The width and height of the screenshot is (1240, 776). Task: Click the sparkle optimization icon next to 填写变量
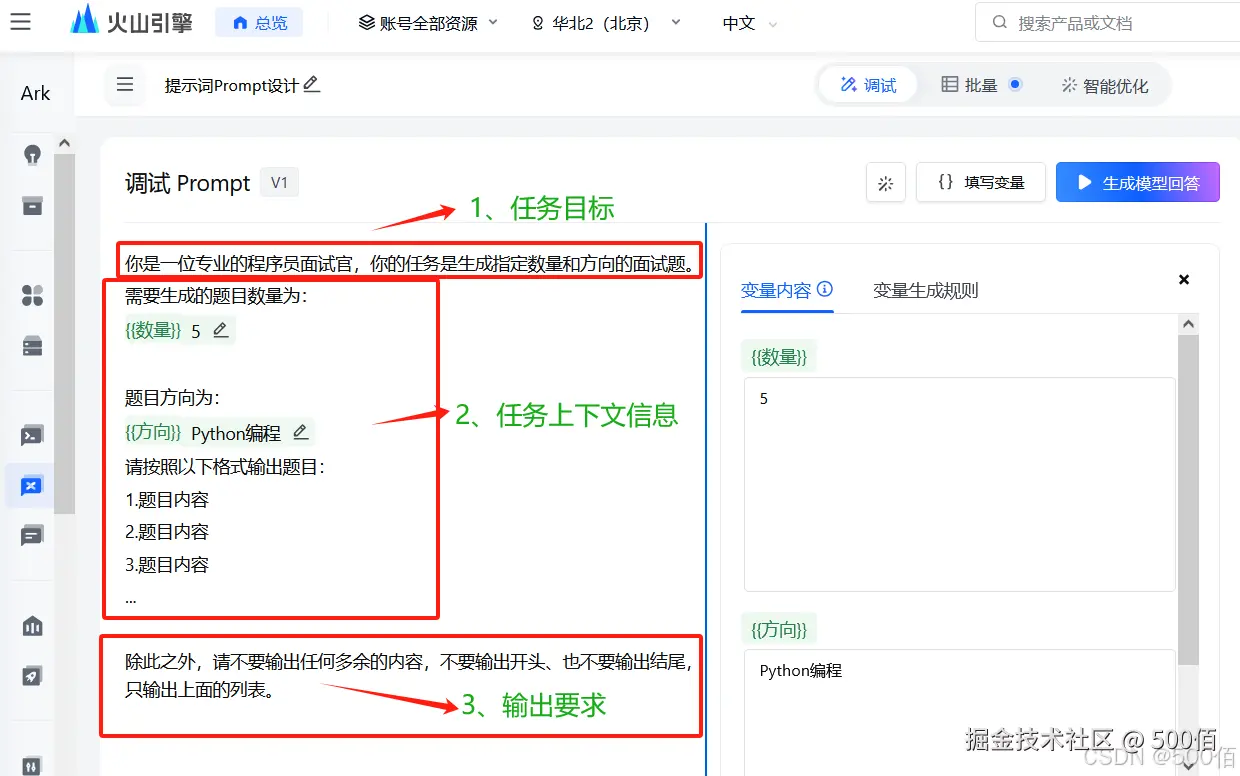(x=885, y=182)
